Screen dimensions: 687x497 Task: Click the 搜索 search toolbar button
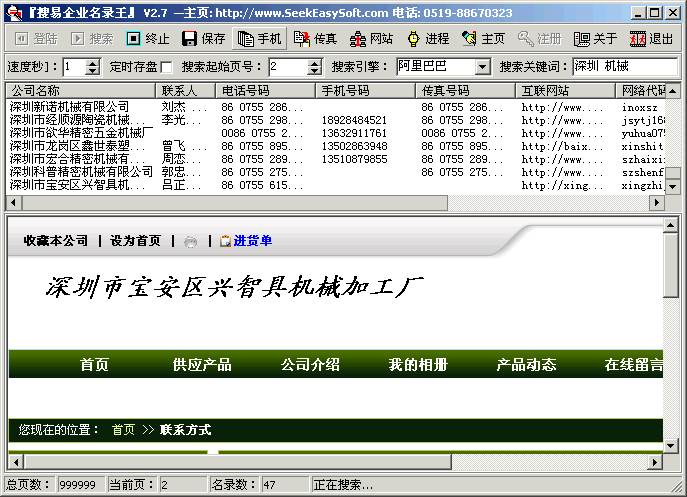(x=92, y=39)
